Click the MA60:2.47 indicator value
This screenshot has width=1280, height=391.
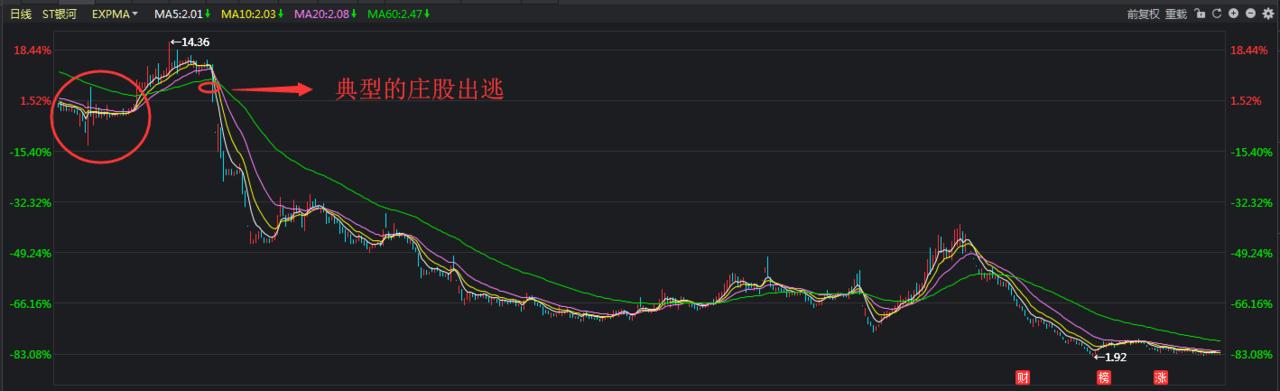[x=396, y=14]
